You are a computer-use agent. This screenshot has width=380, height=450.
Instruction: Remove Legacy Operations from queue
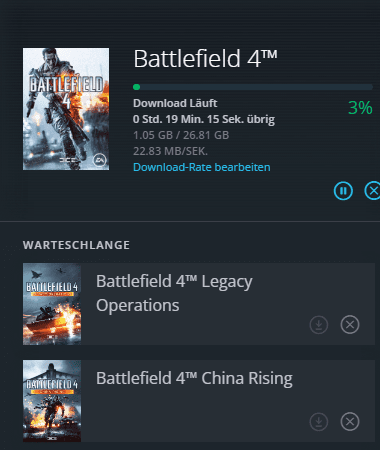(350, 324)
